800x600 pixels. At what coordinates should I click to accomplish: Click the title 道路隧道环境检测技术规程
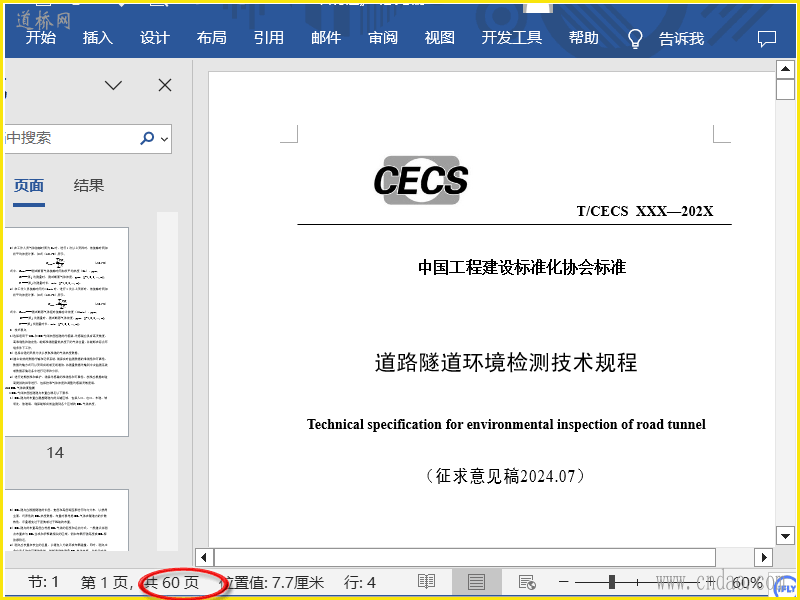pyautogui.click(x=506, y=363)
